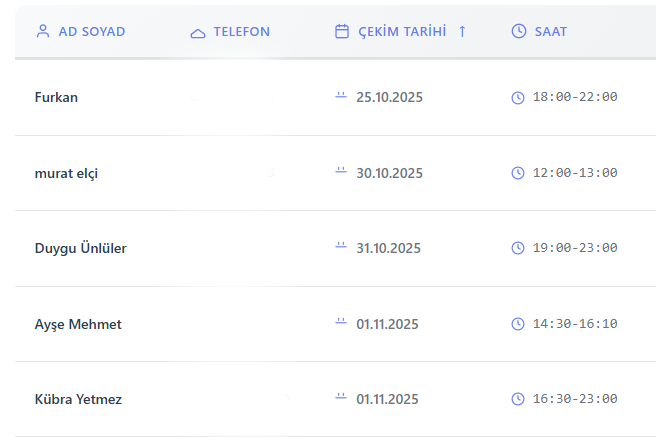The image size is (656, 437).
Task: Toggle sort arrow on ÇEKİM TARİHİ column
Action: point(462,31)
